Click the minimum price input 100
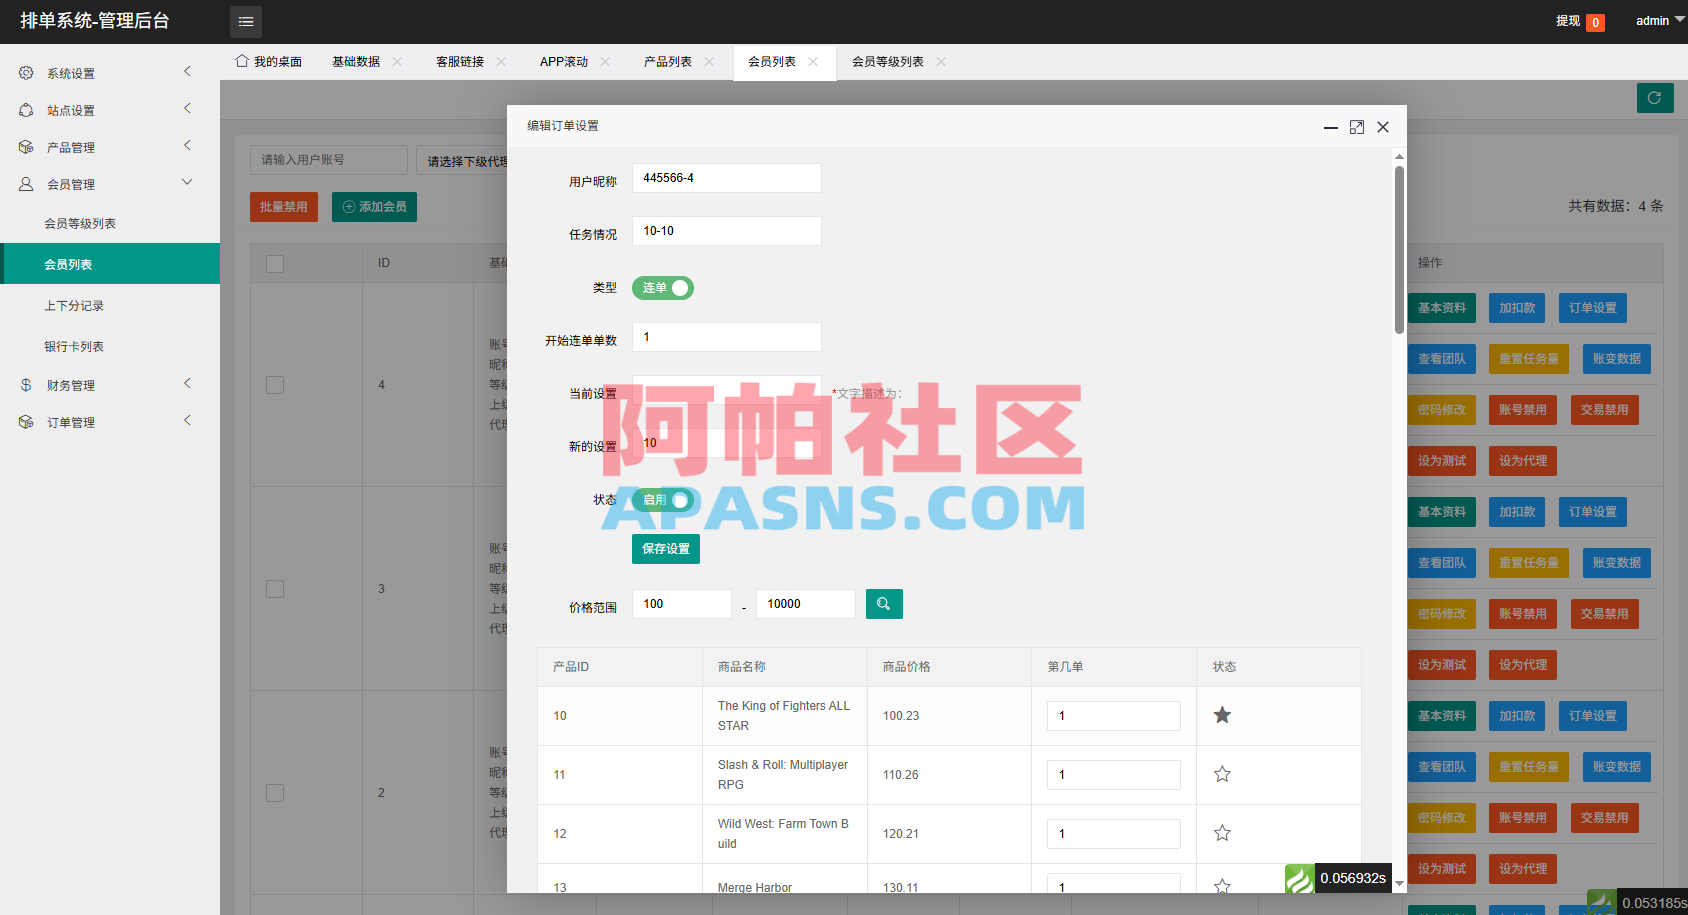The image size is (1688, 915). coord(682,604)
